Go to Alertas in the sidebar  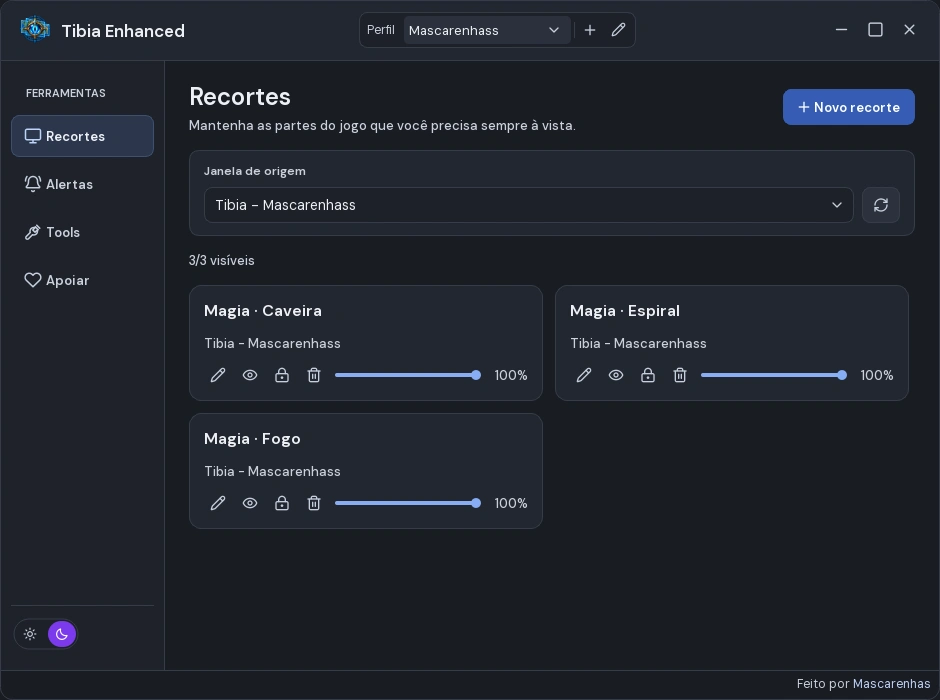[83, 184]
